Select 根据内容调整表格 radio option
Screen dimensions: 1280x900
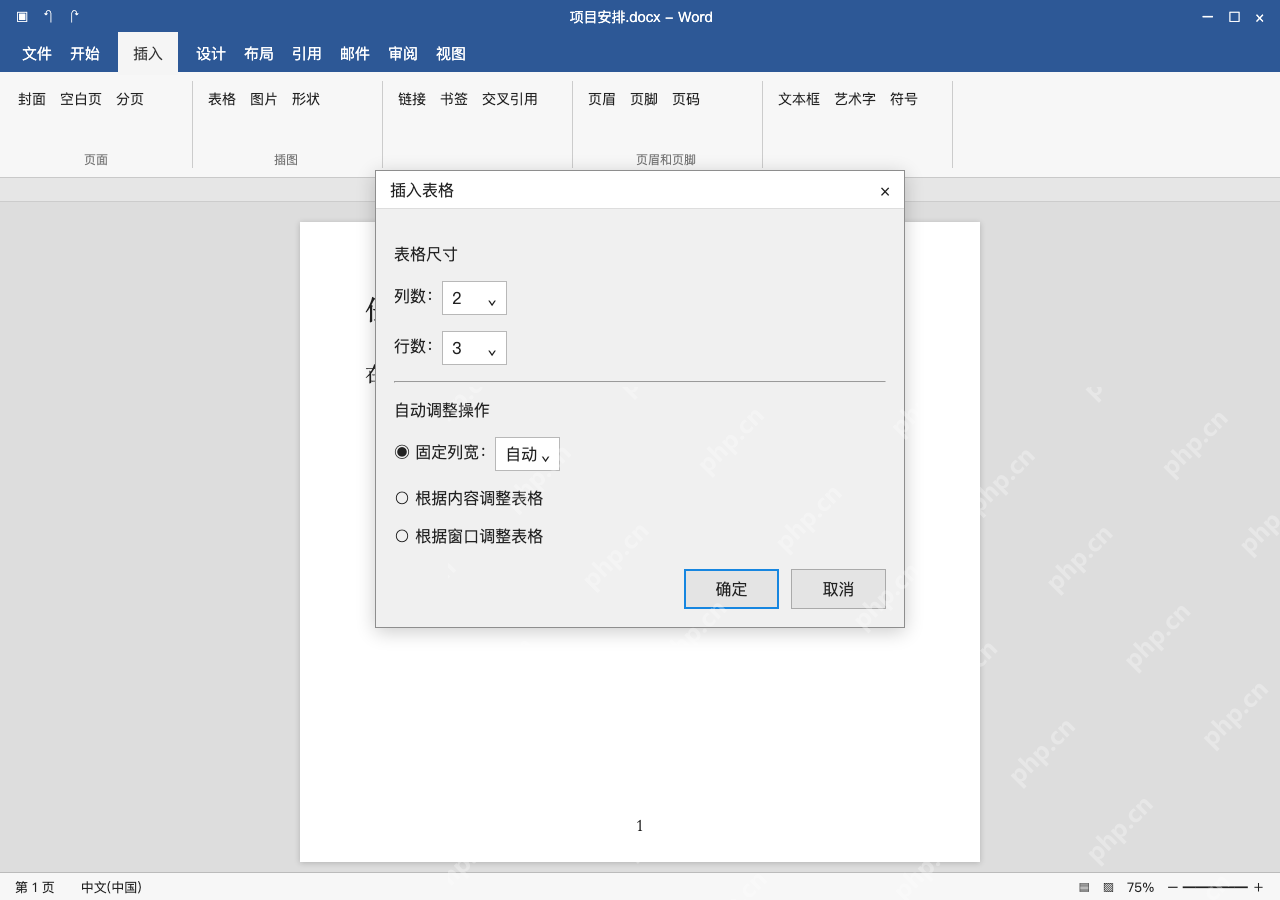pyautogui.click(x=402, y=498)
